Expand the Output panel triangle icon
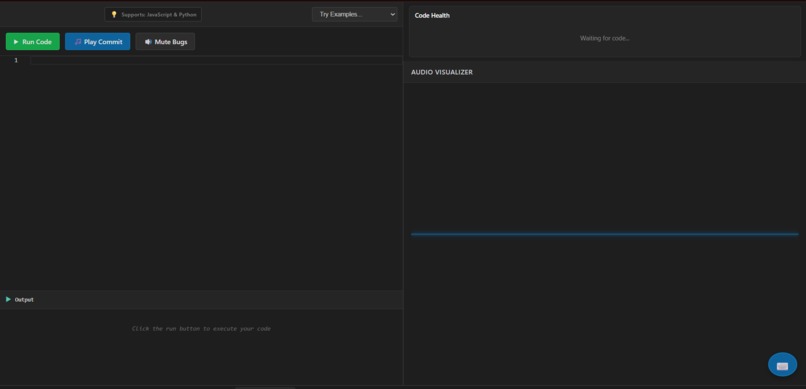806x389 pixels. pyautogui.click(x=8, y=299)
